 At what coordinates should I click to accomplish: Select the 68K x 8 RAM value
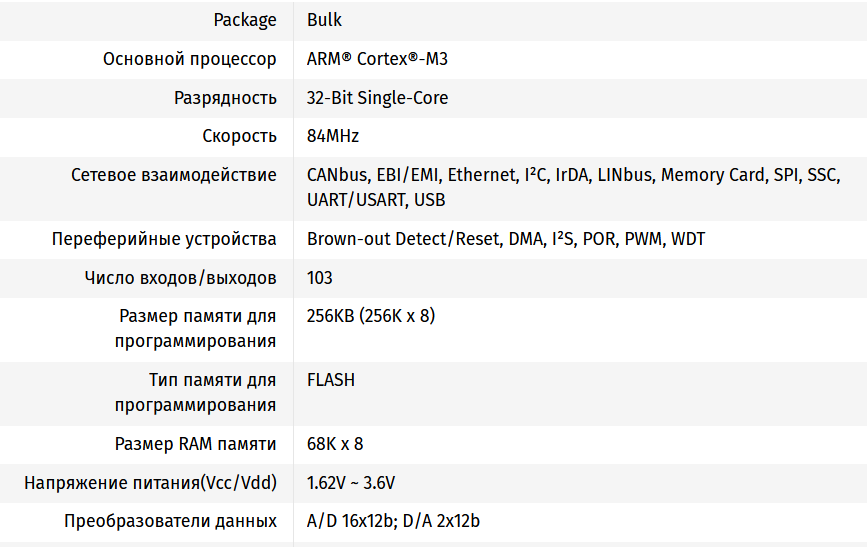pyautogui.click(x=335, y=444)
